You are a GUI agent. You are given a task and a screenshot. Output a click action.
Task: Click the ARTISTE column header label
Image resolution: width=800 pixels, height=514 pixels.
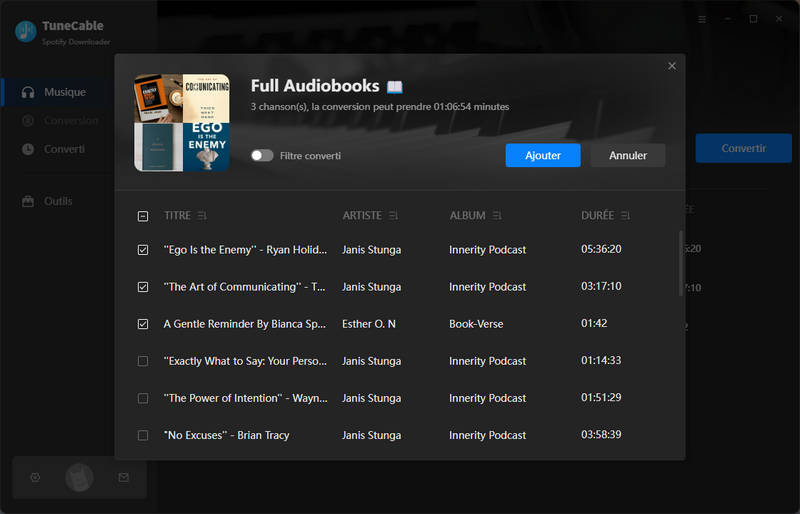pyautogui.click(x=362, y=216)
